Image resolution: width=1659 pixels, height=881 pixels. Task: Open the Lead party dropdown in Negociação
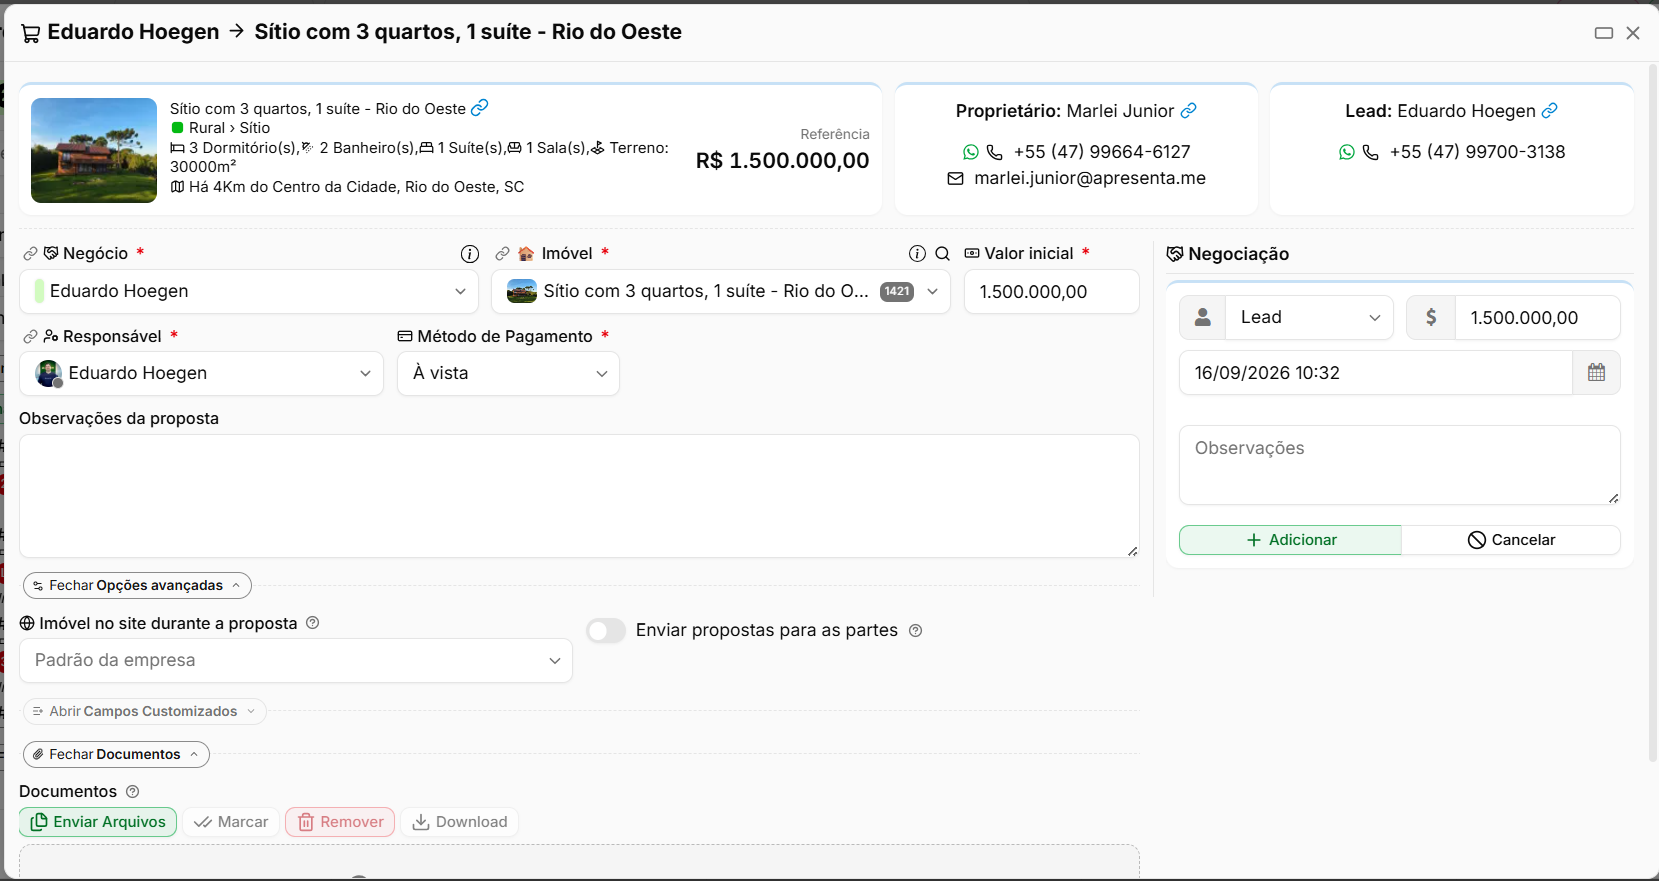[x=1309, y=318]
